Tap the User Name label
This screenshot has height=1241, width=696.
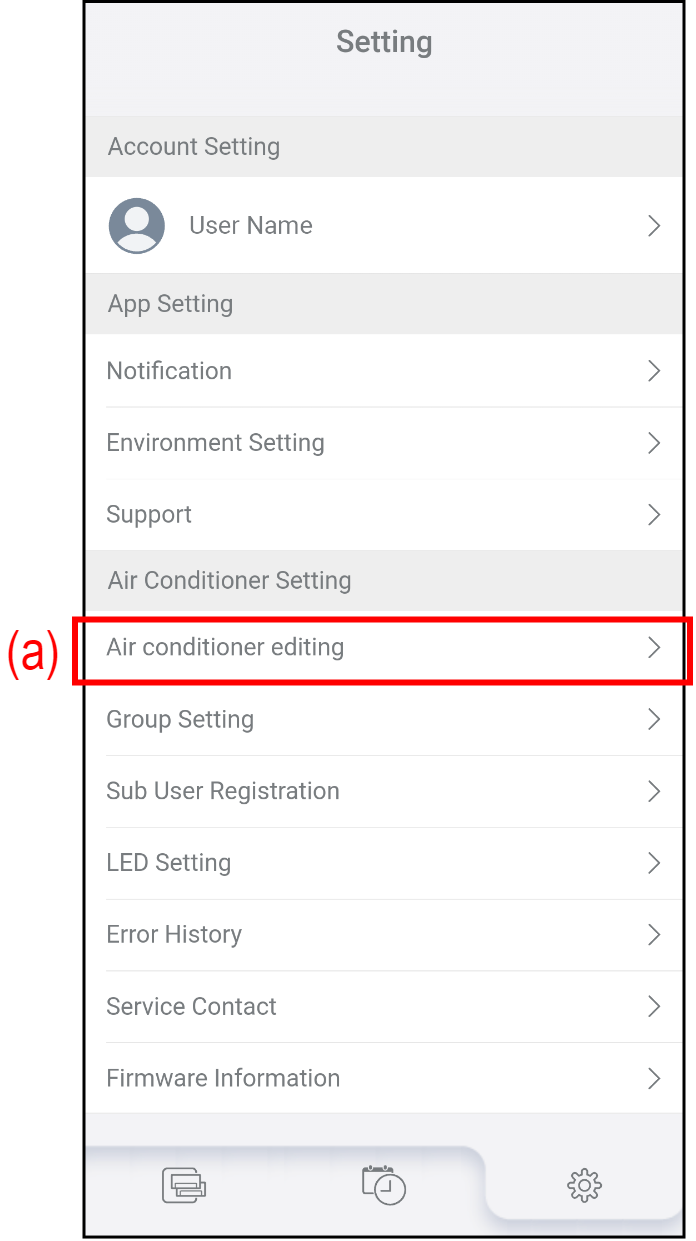click(x=251, y=226)
